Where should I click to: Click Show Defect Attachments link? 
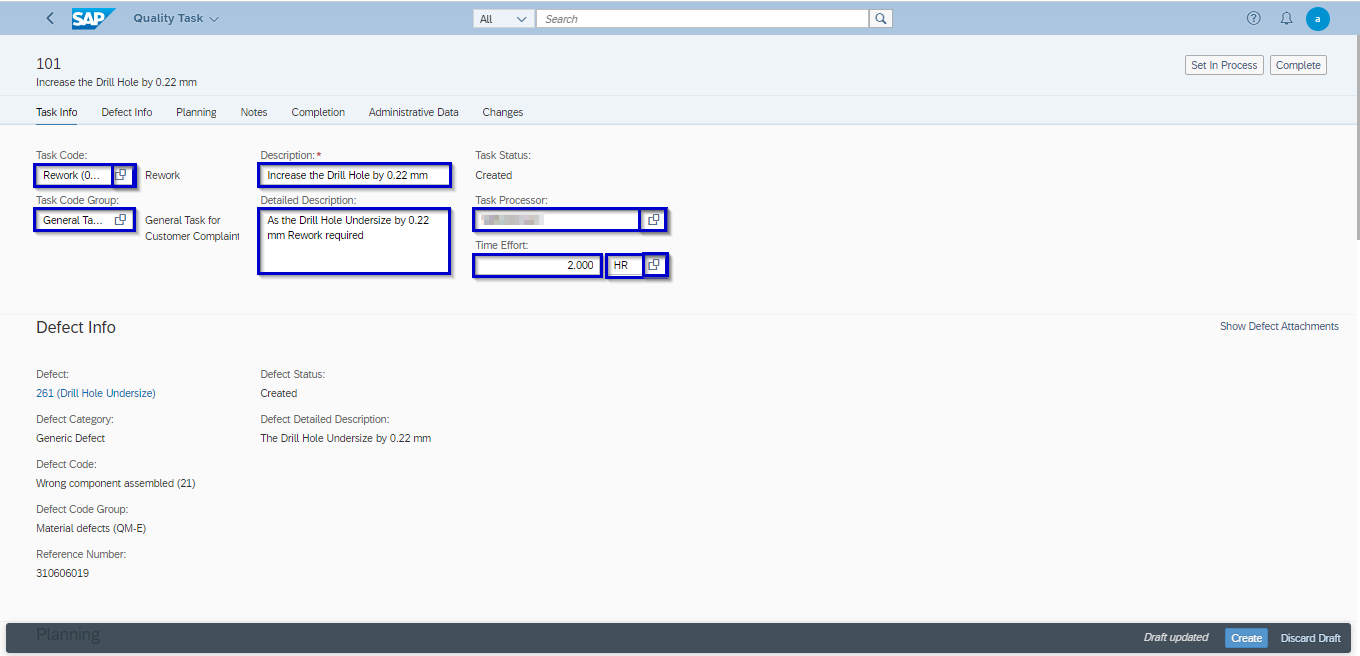1278,326
